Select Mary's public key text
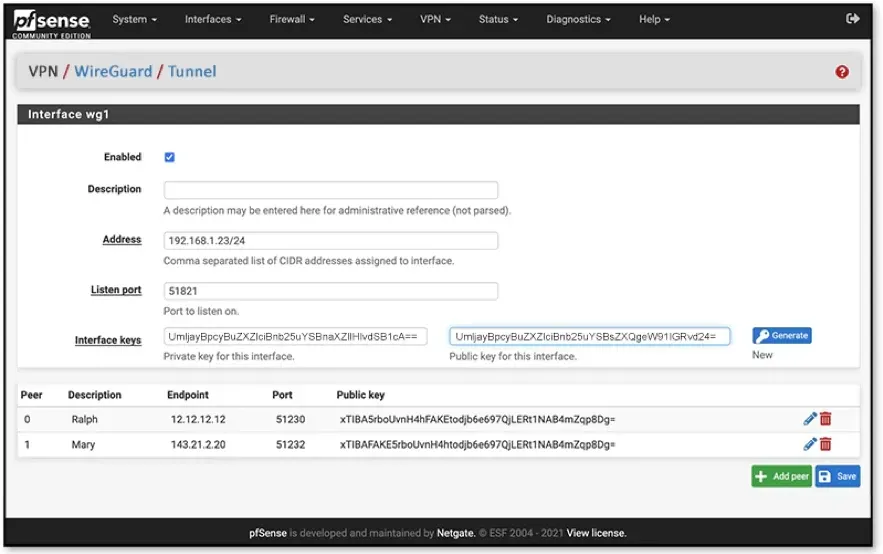 [478, 445]
